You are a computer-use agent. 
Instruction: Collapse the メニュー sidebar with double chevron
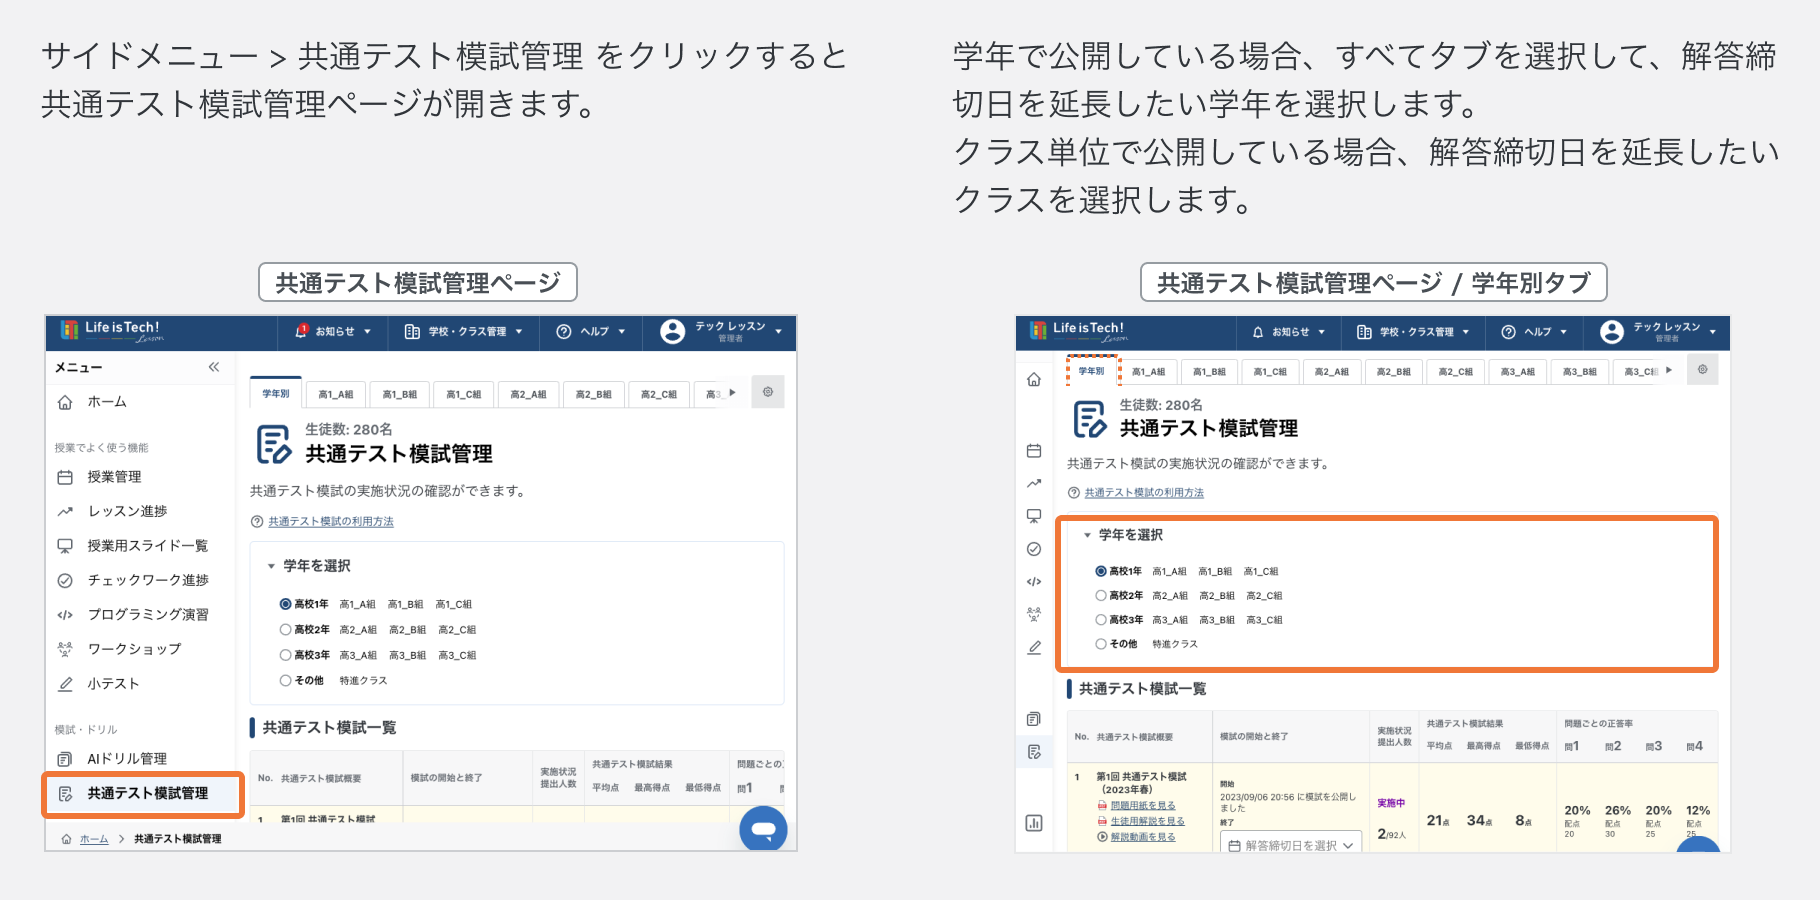click(214, 367)
